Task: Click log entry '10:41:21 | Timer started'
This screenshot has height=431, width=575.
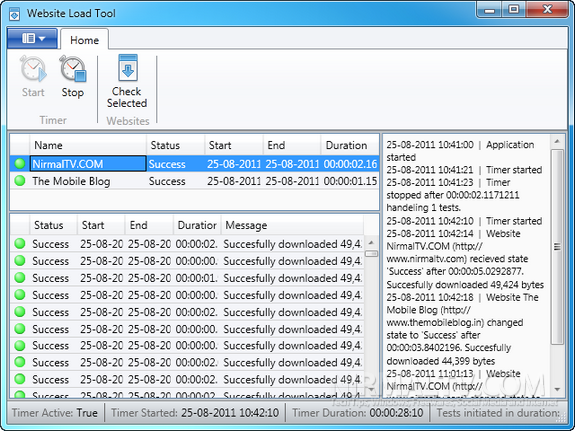Action: [464, 170]
